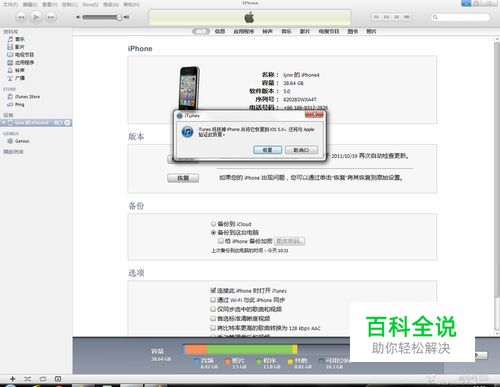Switch to the 电视节目 tab
Viewport: 500px width, 387px height.
329,31
